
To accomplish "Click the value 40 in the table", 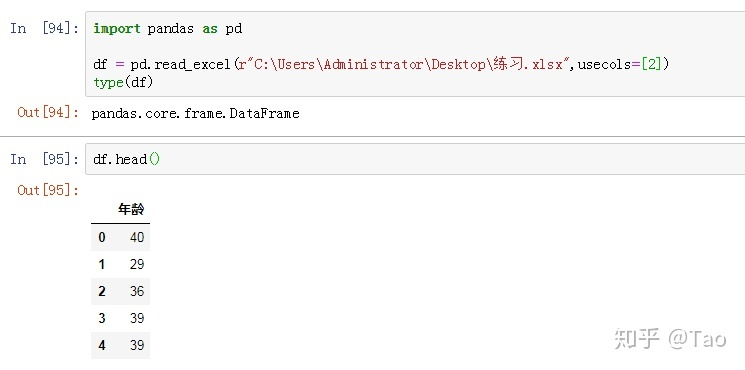I will 137,237.
